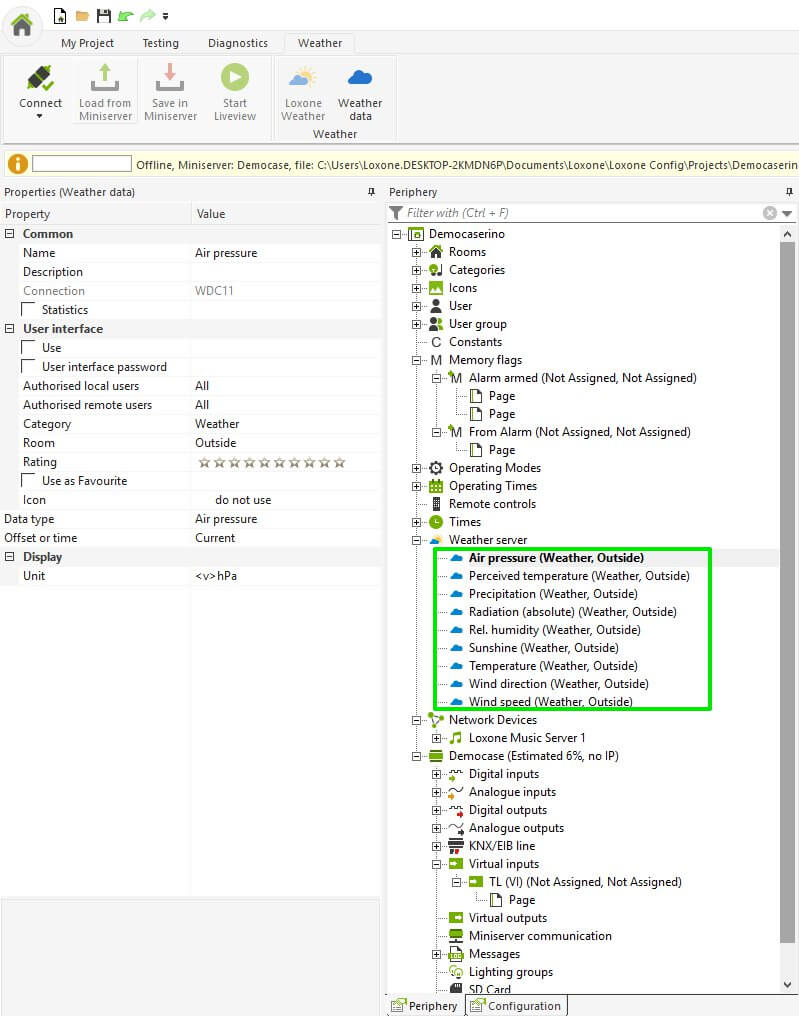Click the home application button
This screenshot has height=1016, width=799.
(x=22, y=24)
